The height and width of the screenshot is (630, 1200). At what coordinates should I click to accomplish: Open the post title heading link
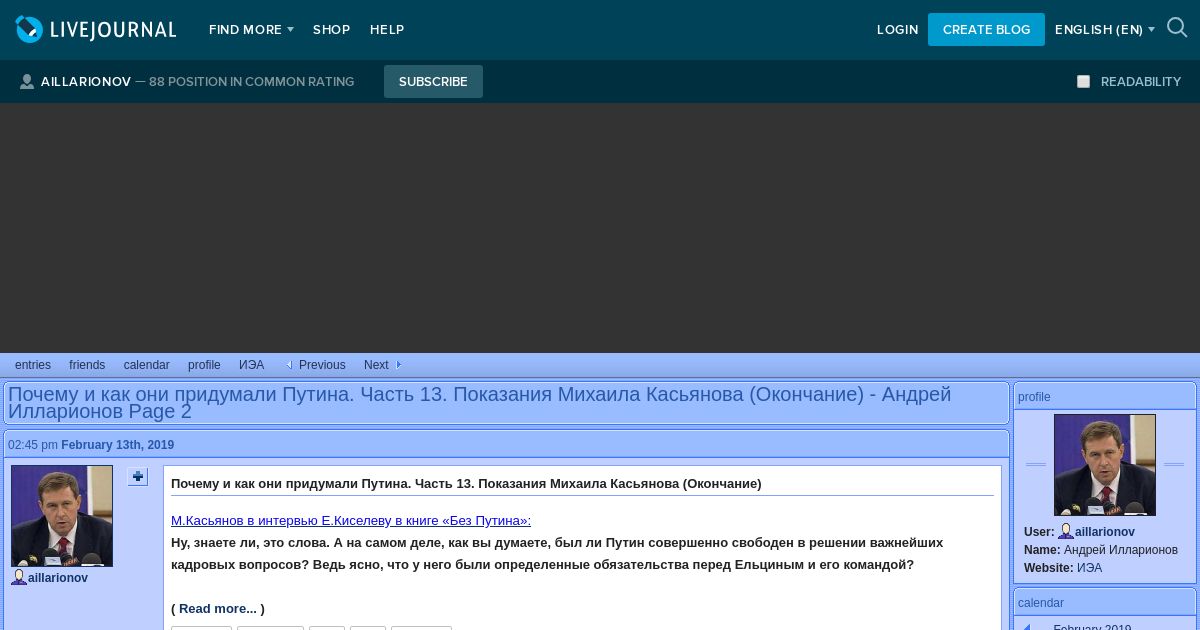(x=479, y=402)
